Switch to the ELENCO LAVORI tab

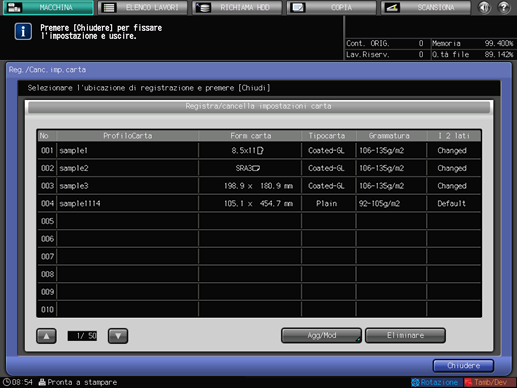(x=143, y=7)
